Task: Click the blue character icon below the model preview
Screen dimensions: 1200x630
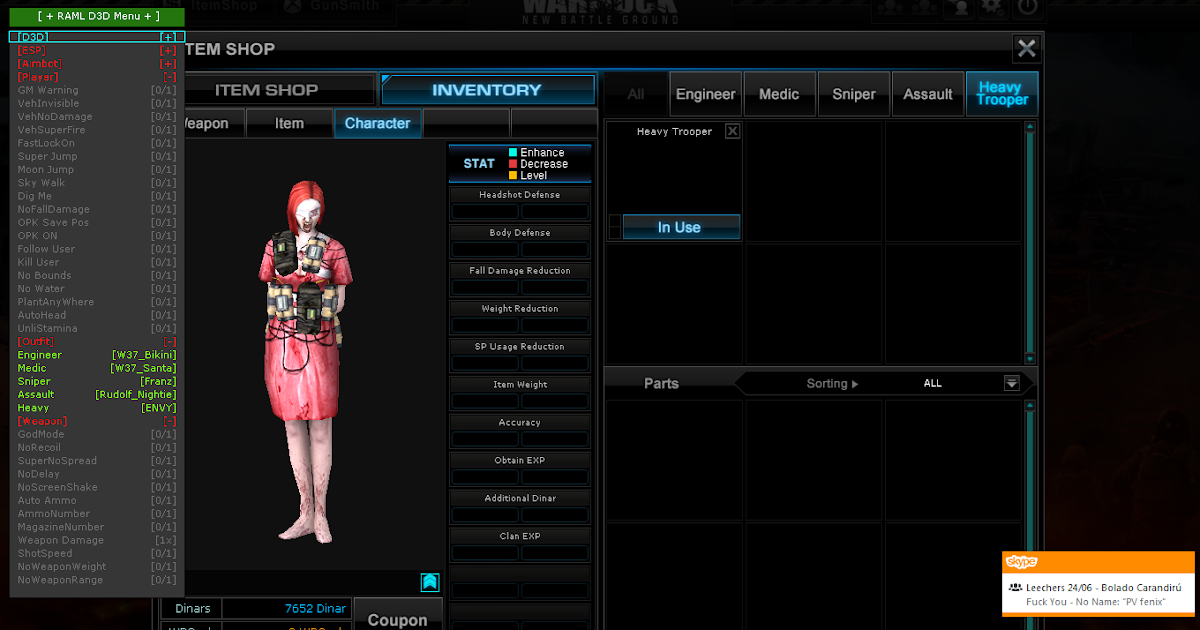Action: click(x=429, y=582)
